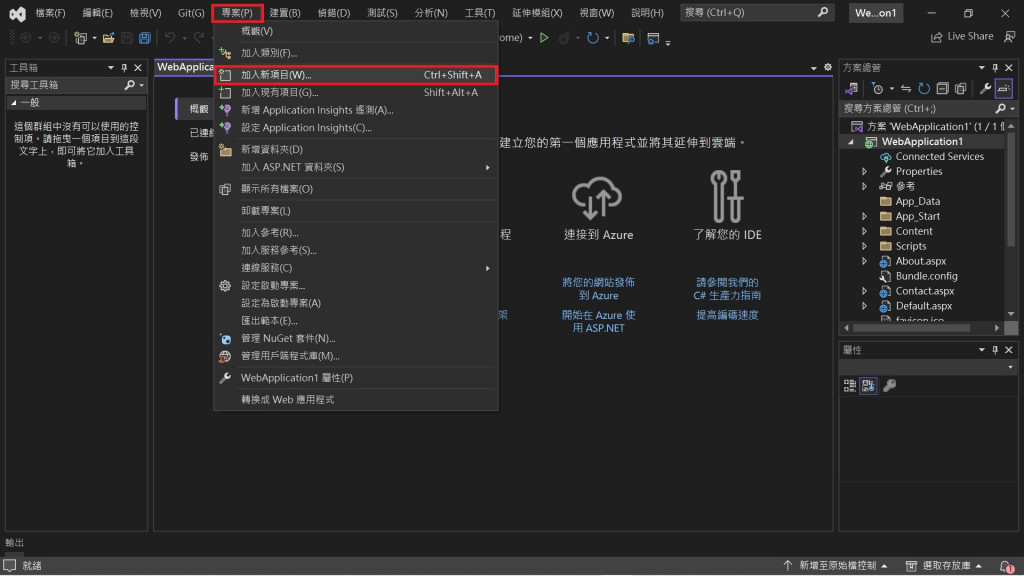Toggle preview selected items icon

1004,88
